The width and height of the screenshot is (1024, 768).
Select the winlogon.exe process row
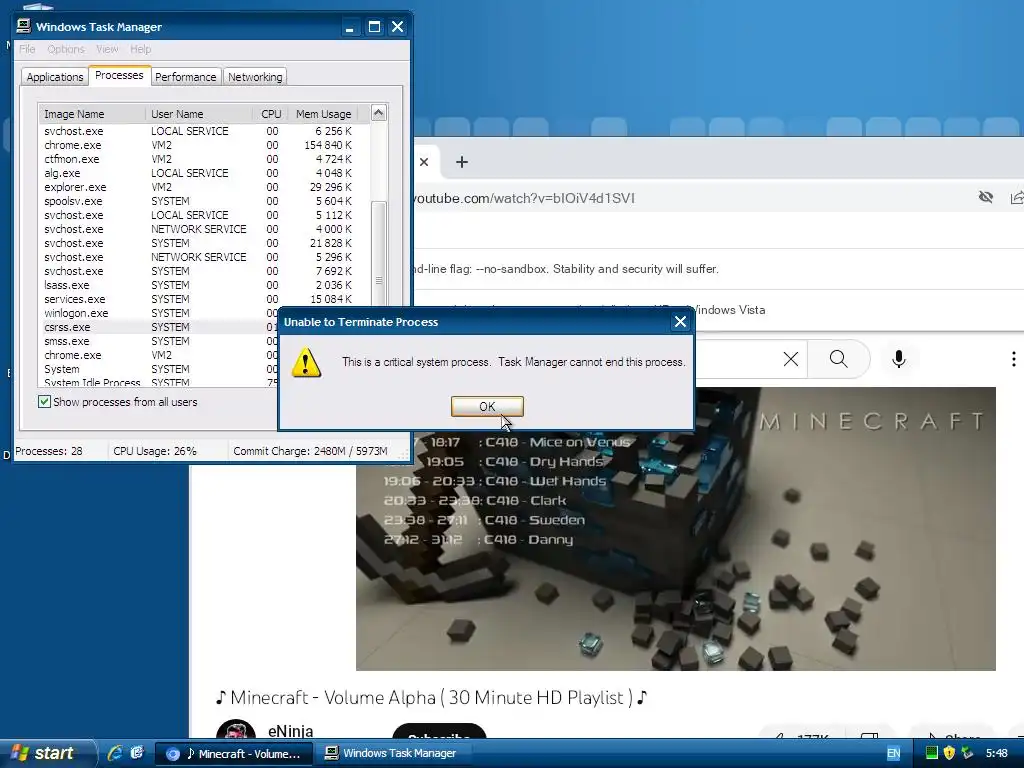(x=159, y=313)
